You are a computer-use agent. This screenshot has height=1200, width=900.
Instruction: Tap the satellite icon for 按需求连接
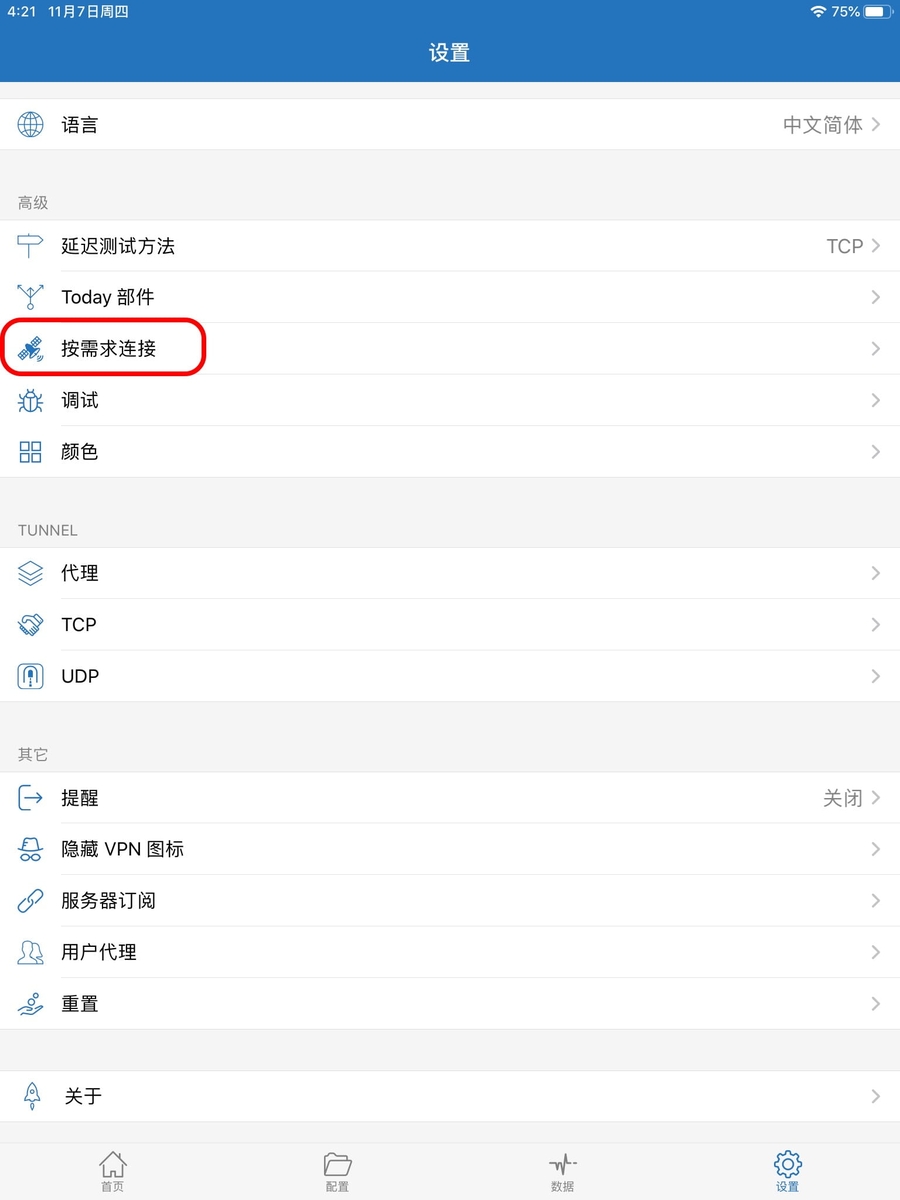click(31, 349)
